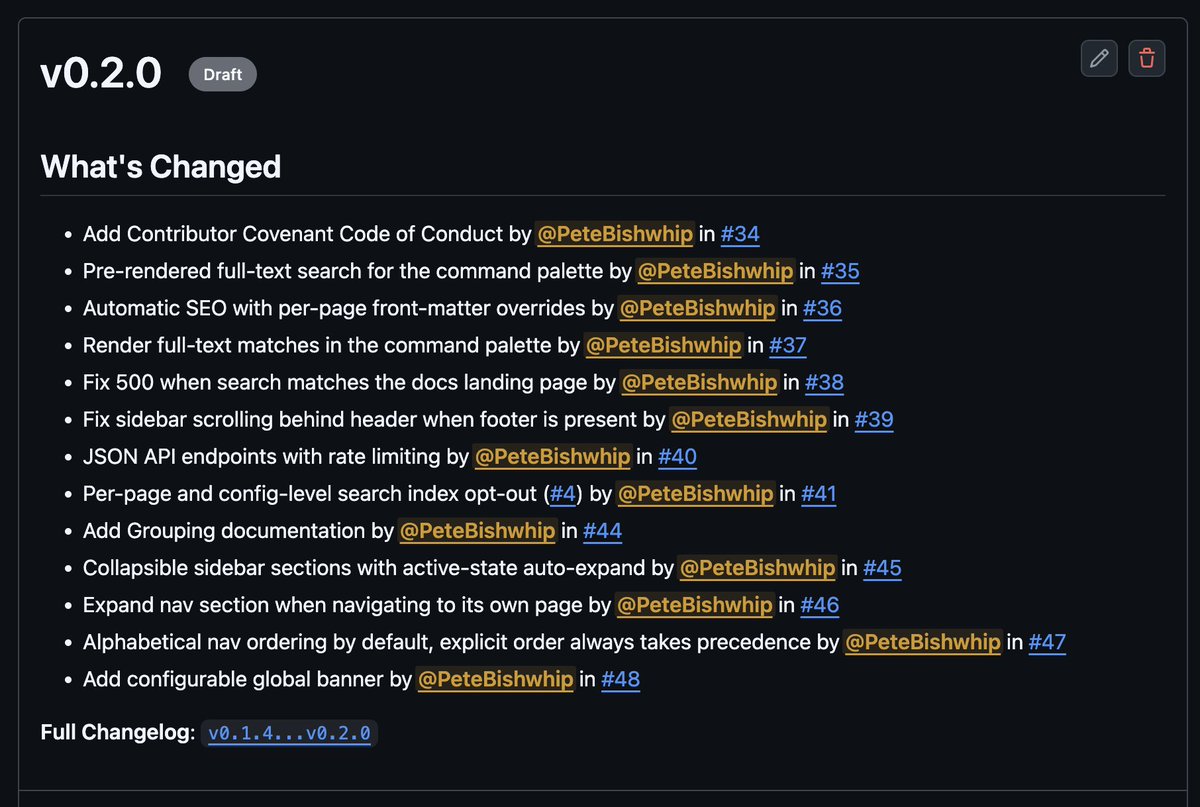This screenshot has height=807, width=1200.
Task: Open pull request #35 link
Action: click(840, 271)
